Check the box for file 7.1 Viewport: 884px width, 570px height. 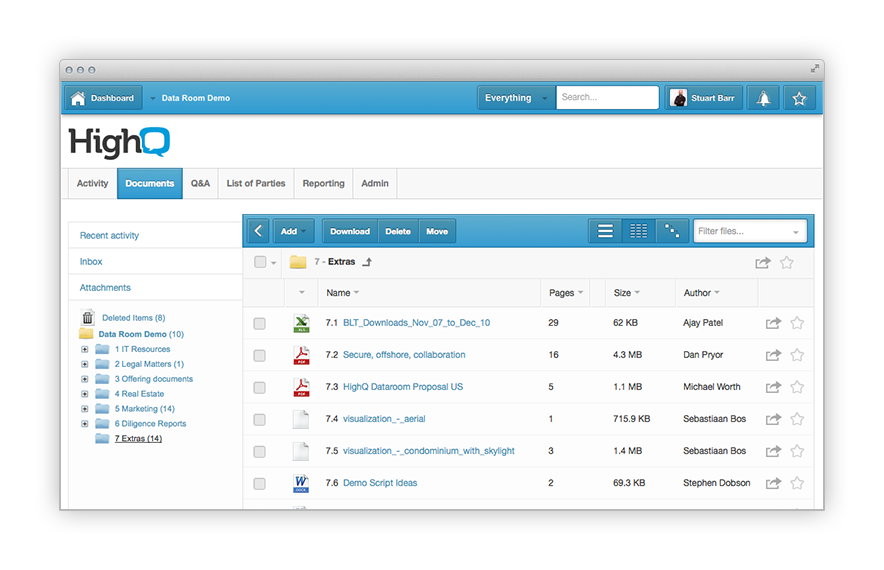pyautogui.click(x=259, y=324)
